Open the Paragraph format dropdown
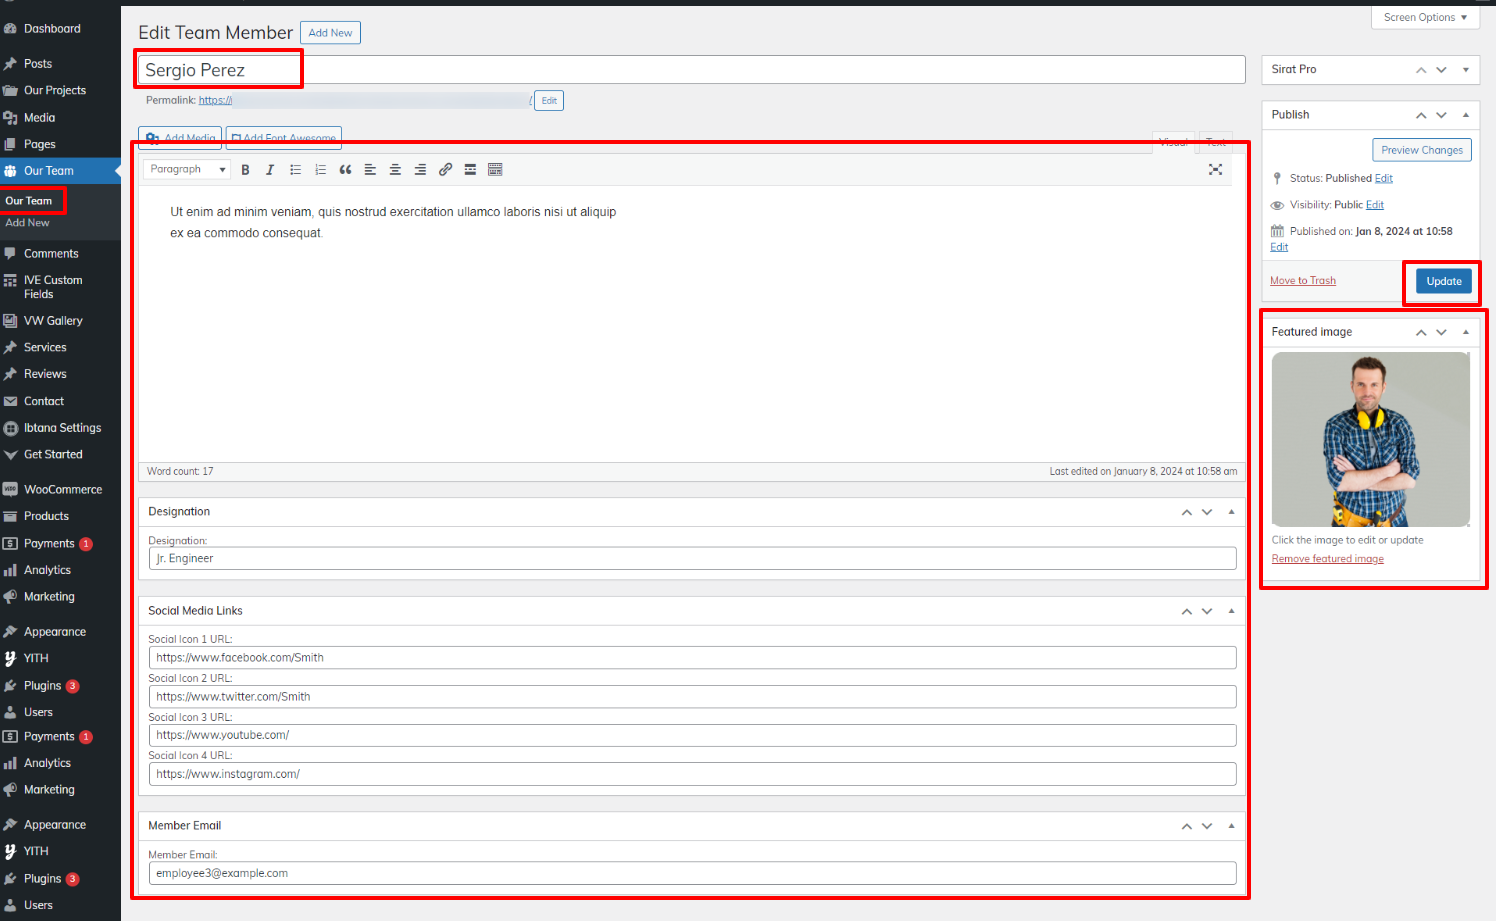 click(x=187, y=170)
